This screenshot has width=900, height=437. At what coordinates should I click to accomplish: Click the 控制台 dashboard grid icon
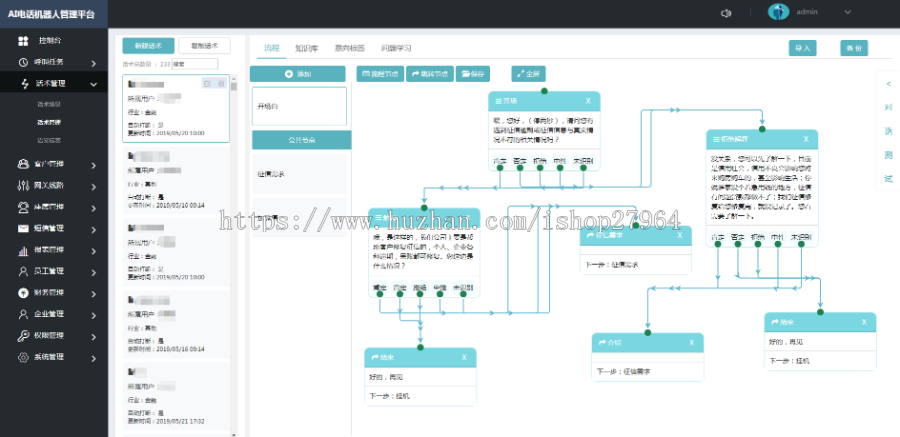[x=23, y=41]
